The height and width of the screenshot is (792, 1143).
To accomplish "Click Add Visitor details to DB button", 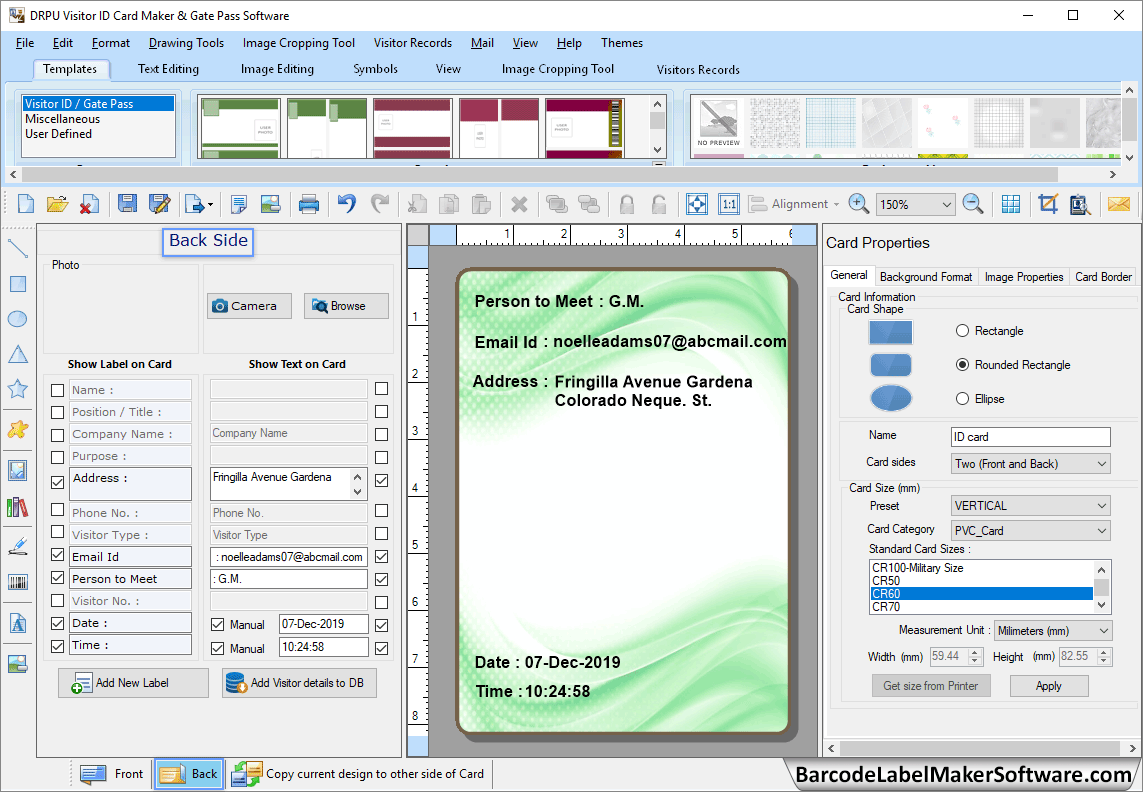I will click(x=300, y=683).
